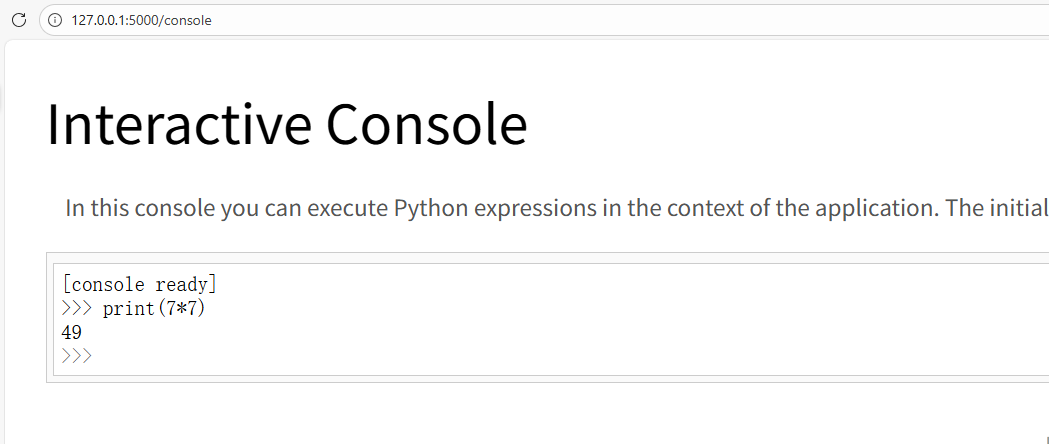Click the print(7*7) command text
The width and height of the screenshot is (1049, 444).
pos(154,308)
